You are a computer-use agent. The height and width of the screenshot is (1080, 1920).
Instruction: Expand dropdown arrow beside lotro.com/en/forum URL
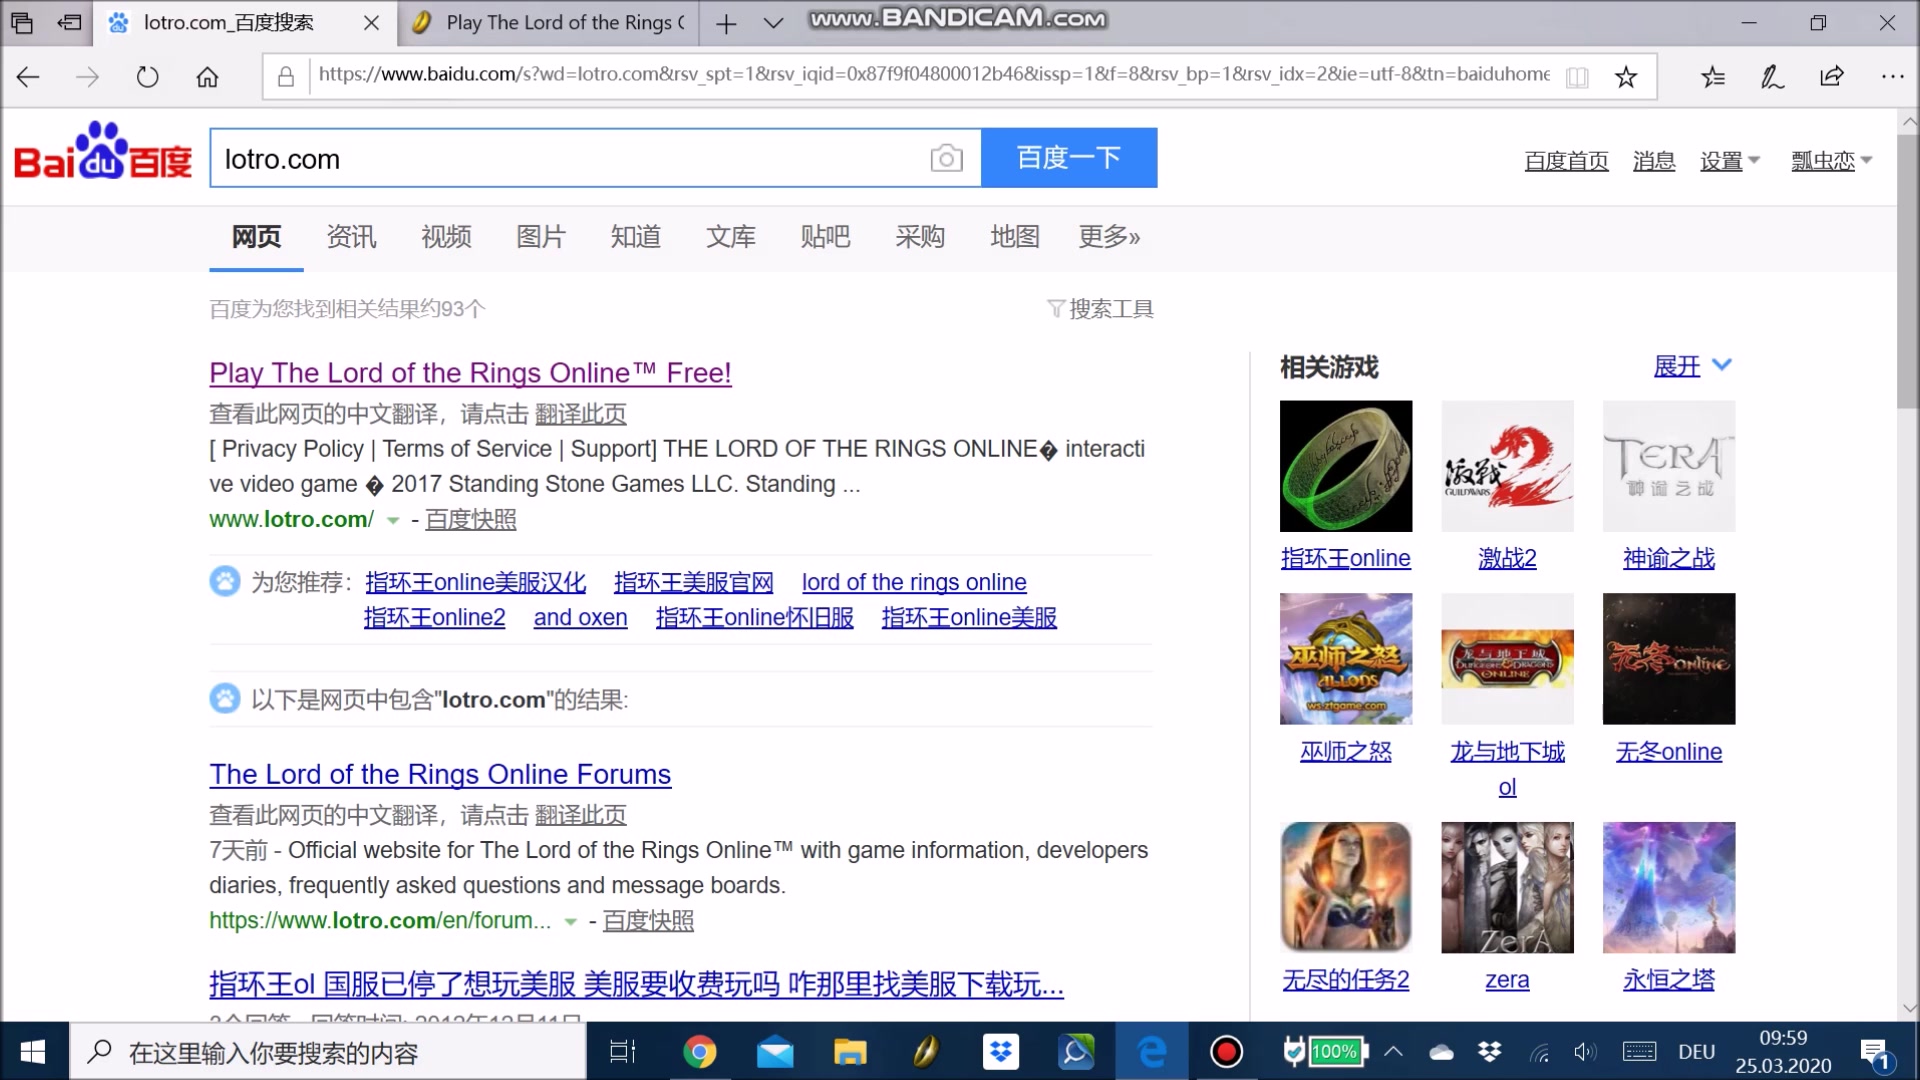[x=570, y=922]
